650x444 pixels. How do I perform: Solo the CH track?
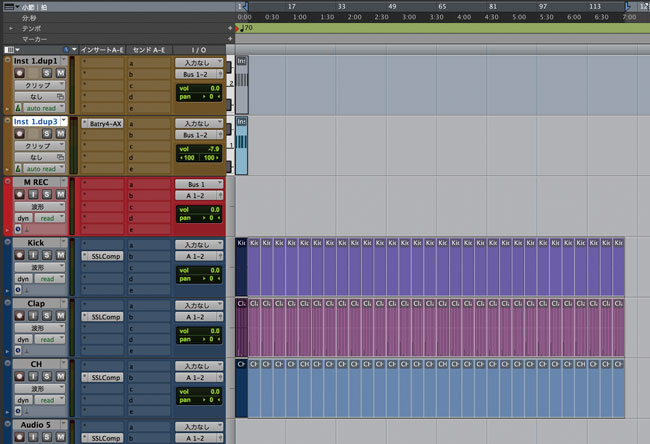(47, 376)
